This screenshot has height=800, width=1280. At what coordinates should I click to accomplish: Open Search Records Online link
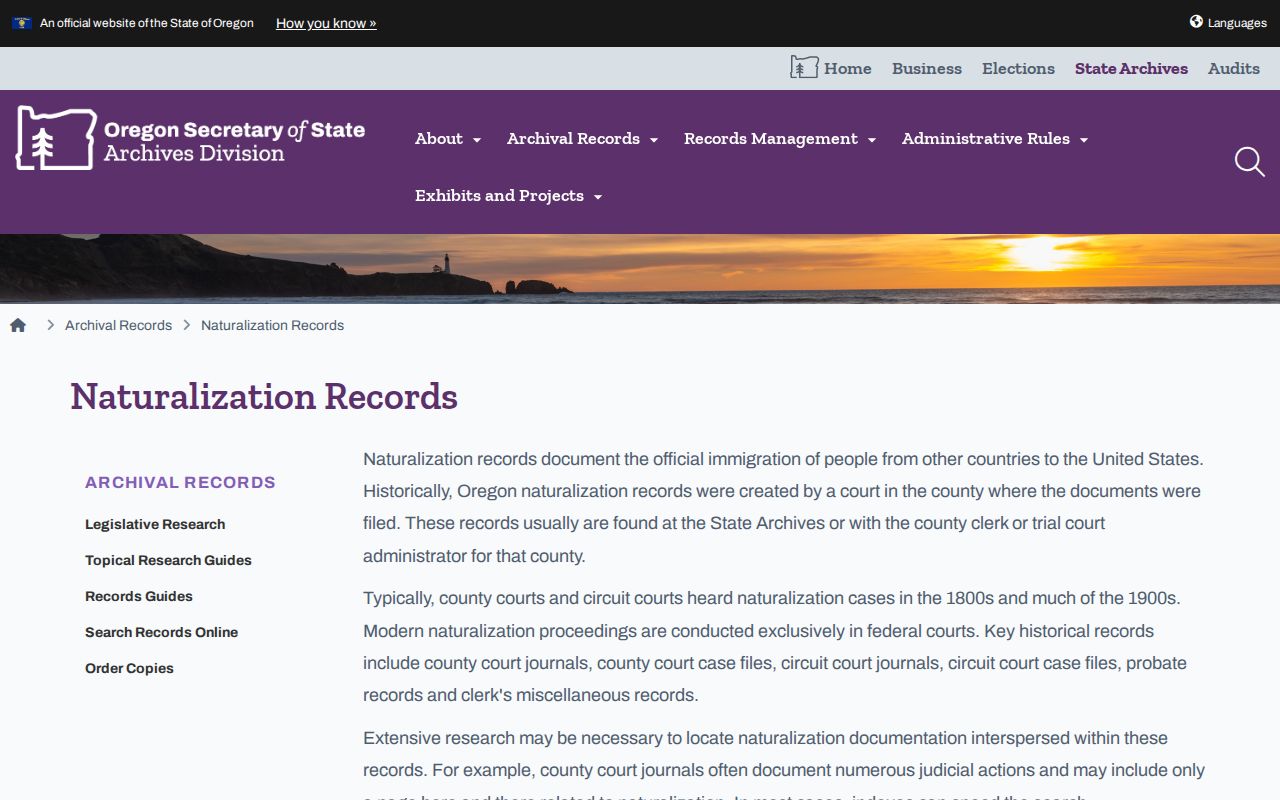click(161, 632)
